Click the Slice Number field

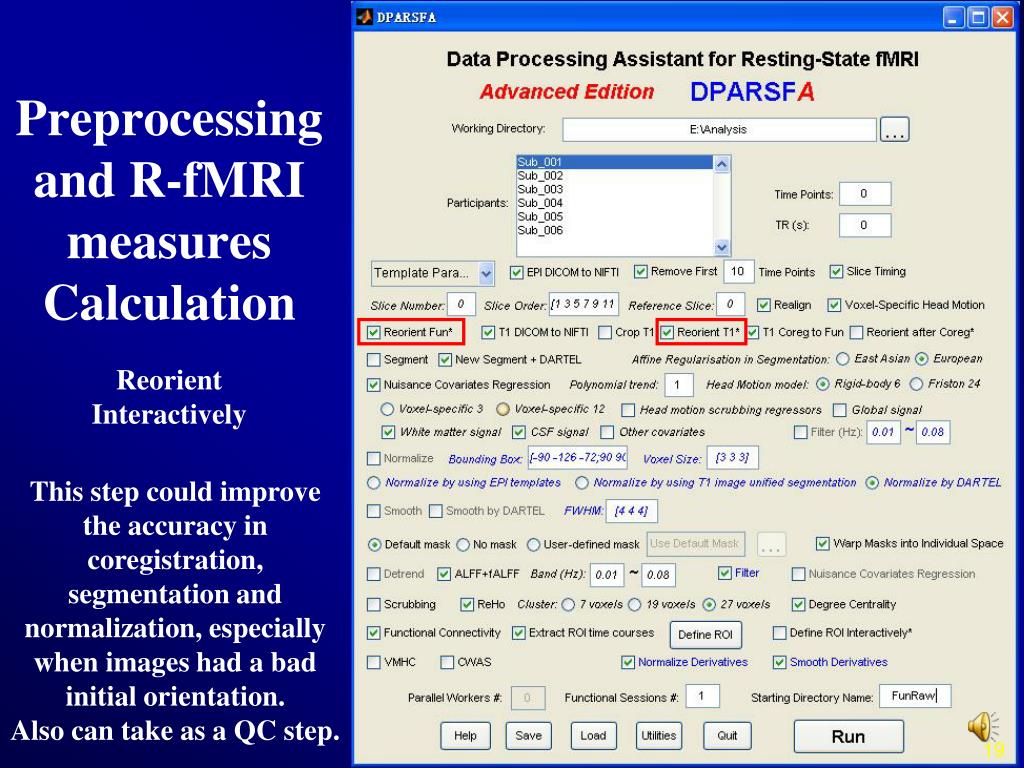point(460,304)
